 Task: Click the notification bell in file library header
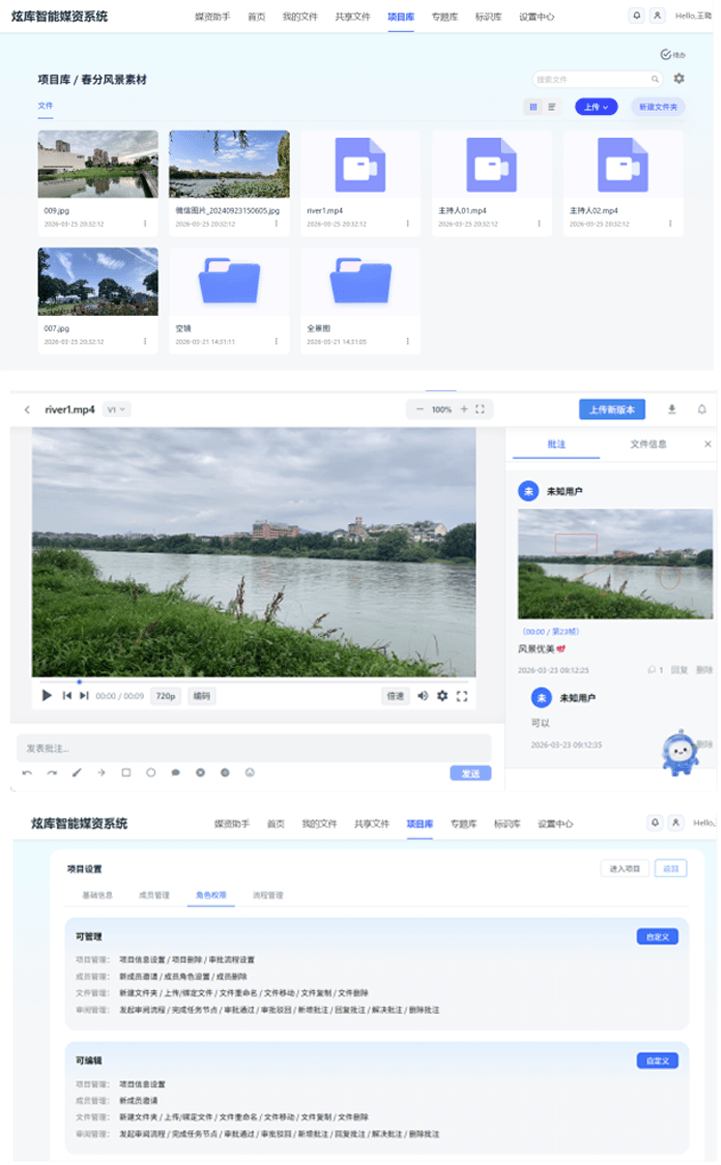pos(636,16)
